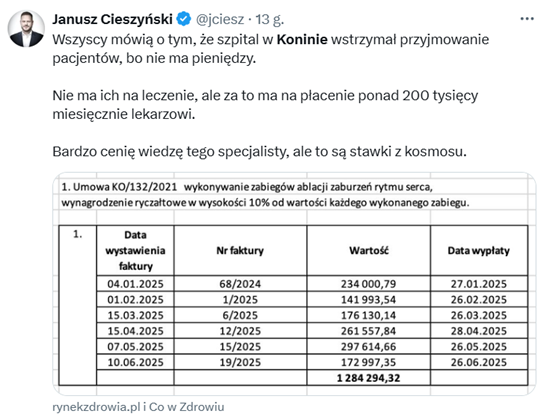
Task: Open the @jciesz handle link
Action: tap(220, 19)
